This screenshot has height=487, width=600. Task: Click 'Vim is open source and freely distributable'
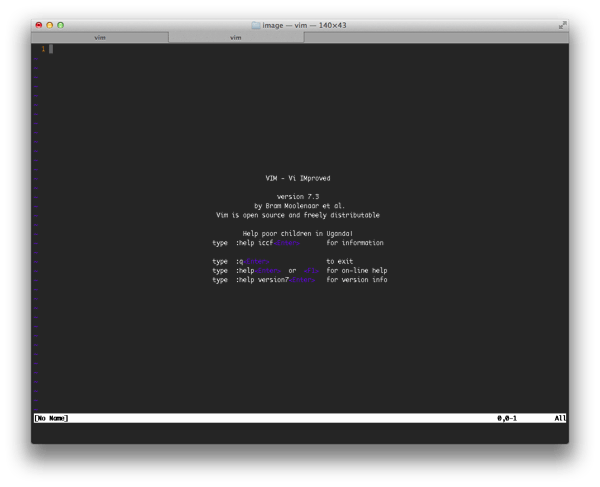click(298, 215)
